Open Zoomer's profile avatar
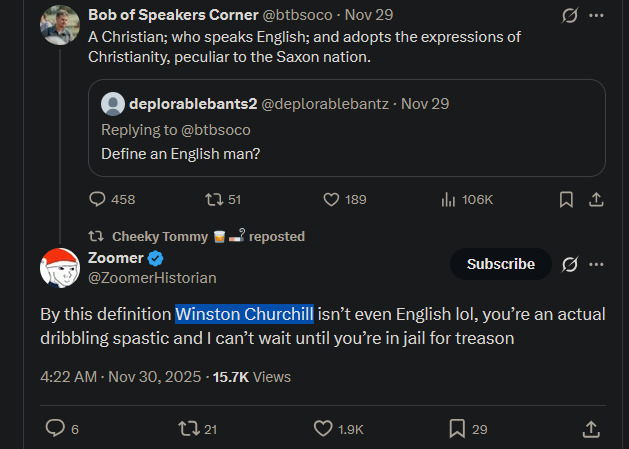 point(60,267)
